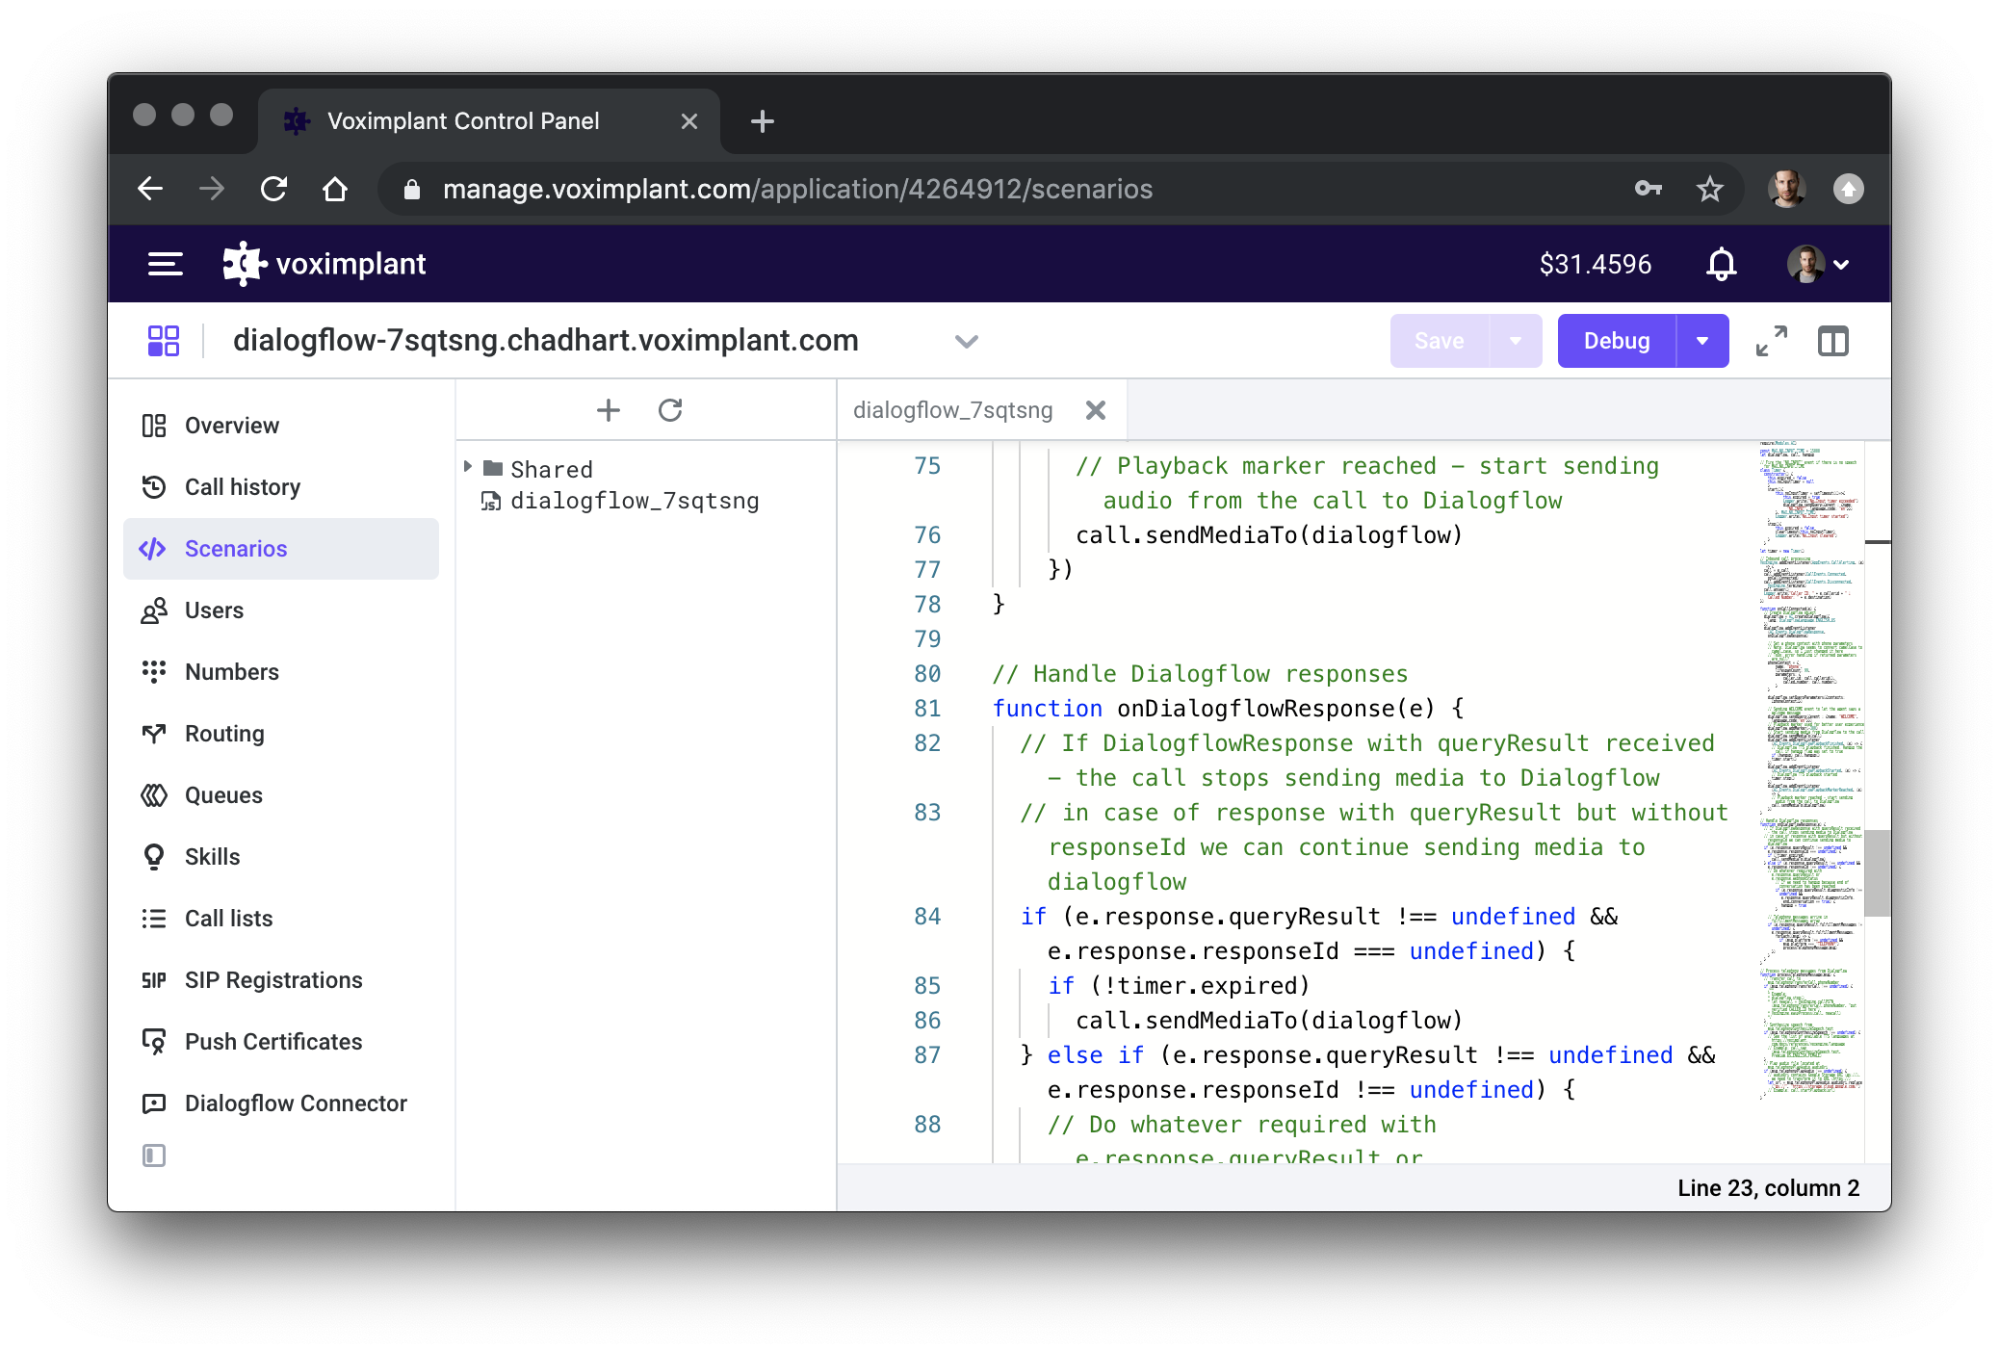Click the Voximplant logo
This screenshot has height=1354, width=1999.
(324, 264)
